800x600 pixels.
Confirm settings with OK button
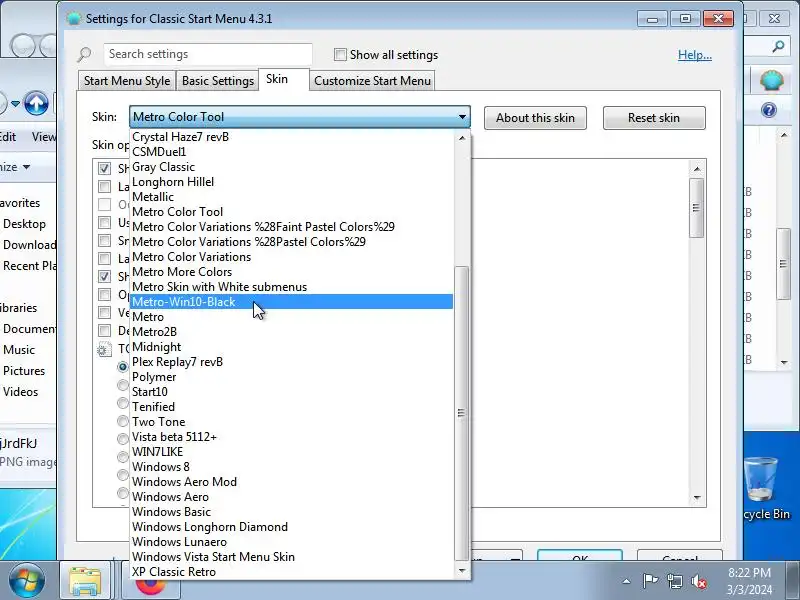580,556
